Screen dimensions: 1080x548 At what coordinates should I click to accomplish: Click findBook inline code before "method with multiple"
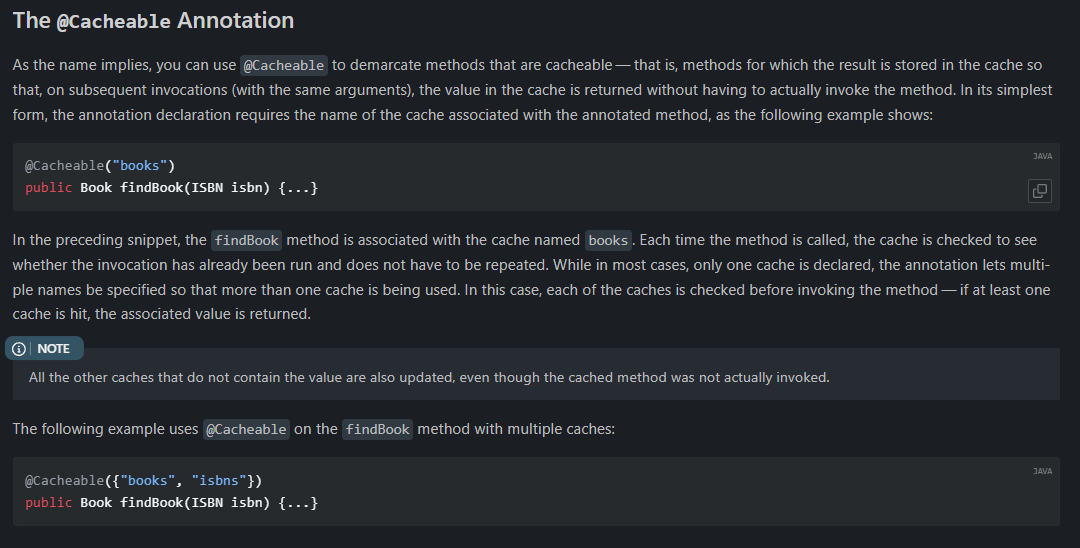point(377,429)
